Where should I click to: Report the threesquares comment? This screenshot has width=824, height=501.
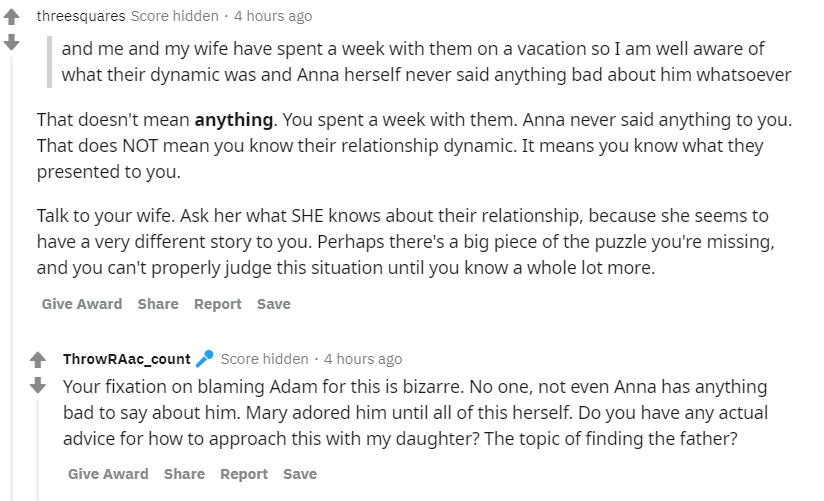[218, 304]
